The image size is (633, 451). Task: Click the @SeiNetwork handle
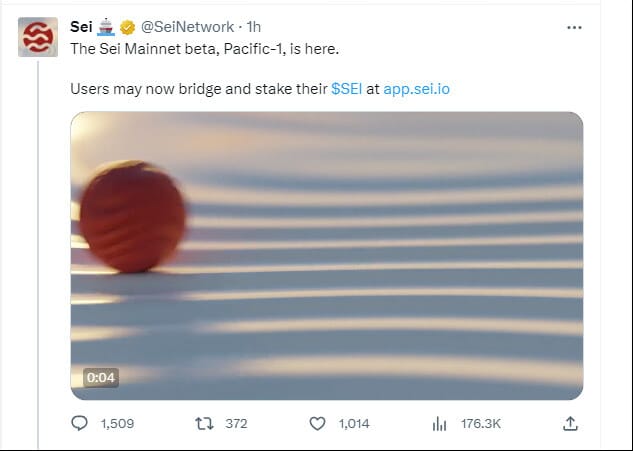tap(187, 27)
